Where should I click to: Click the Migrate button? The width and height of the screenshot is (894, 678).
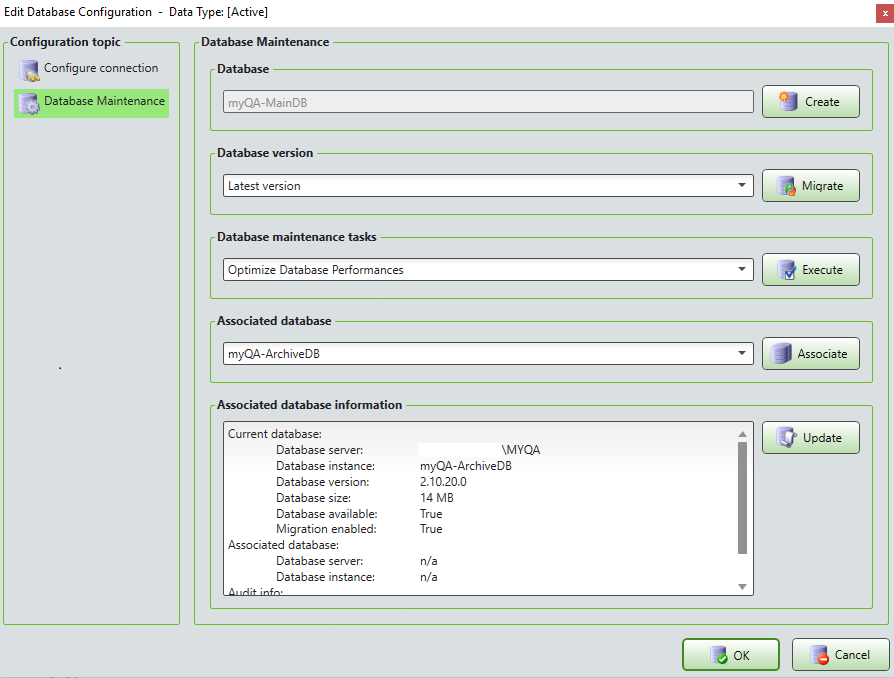[810, 185]
